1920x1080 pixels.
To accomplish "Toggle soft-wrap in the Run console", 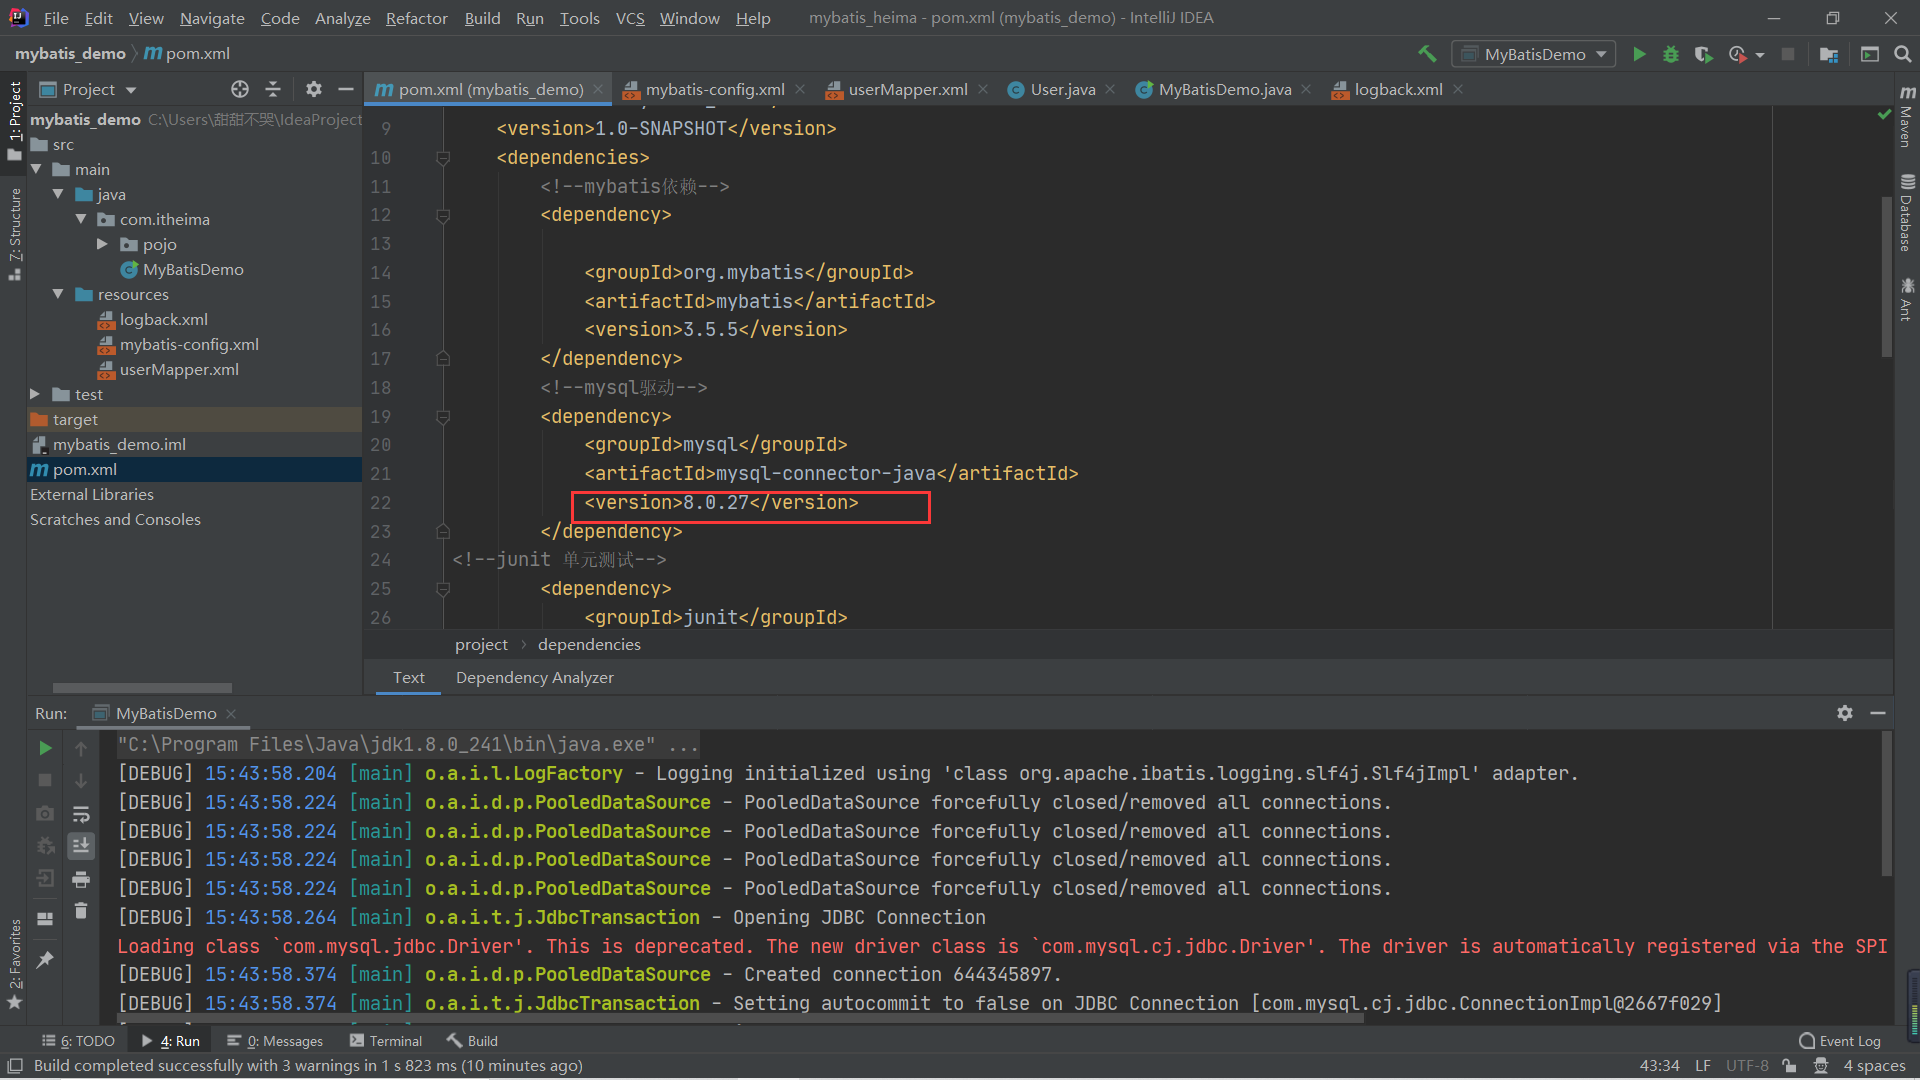I will (81, 814).
